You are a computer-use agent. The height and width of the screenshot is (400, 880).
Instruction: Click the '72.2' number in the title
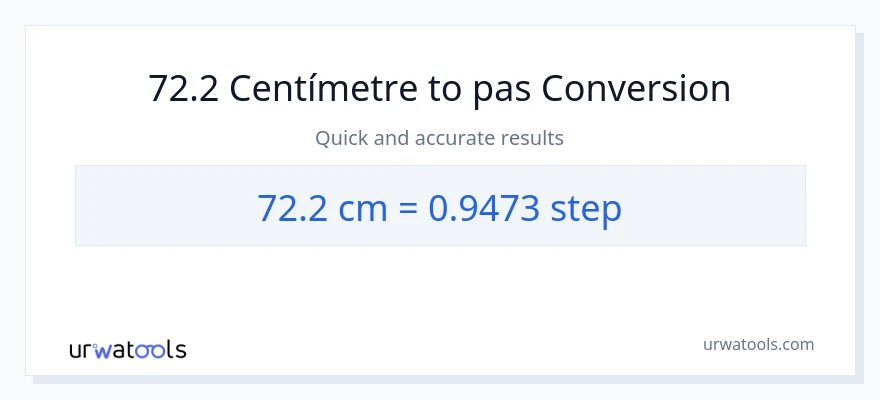coord(184,89)
